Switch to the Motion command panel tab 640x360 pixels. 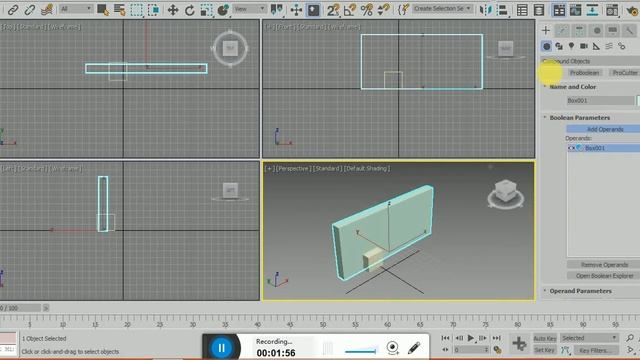click(x=596, y=30)
